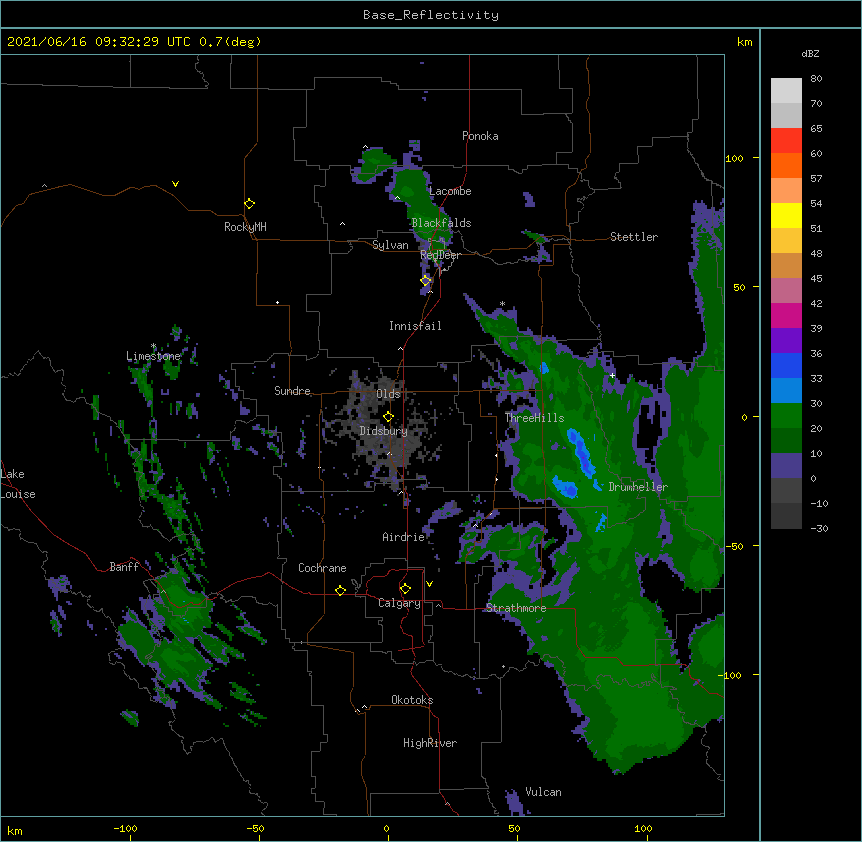Click the Calgary city label
Image resolution: width=862 pixels, height=842 pixels.
tap(399, 603)
